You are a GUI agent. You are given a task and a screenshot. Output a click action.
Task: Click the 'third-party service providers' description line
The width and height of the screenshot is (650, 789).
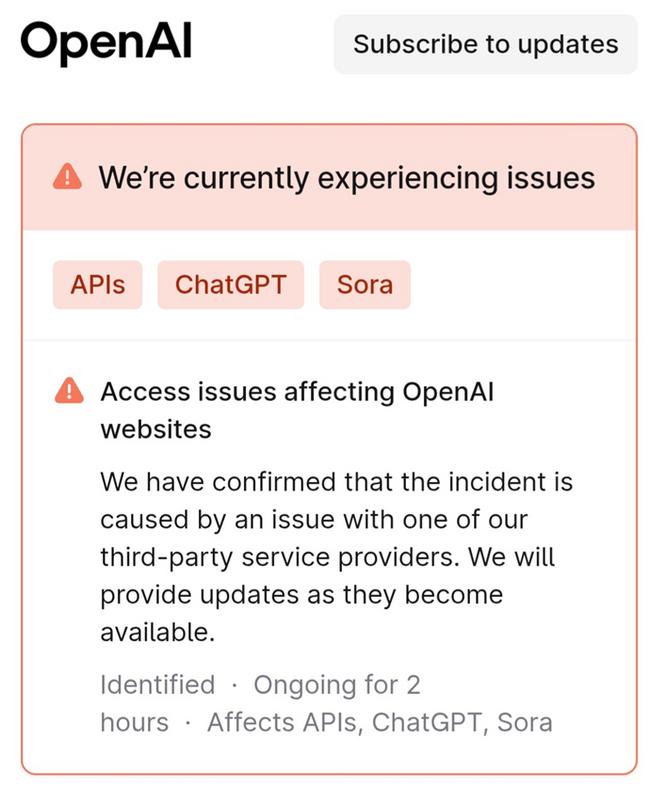(x=327, y=557)
